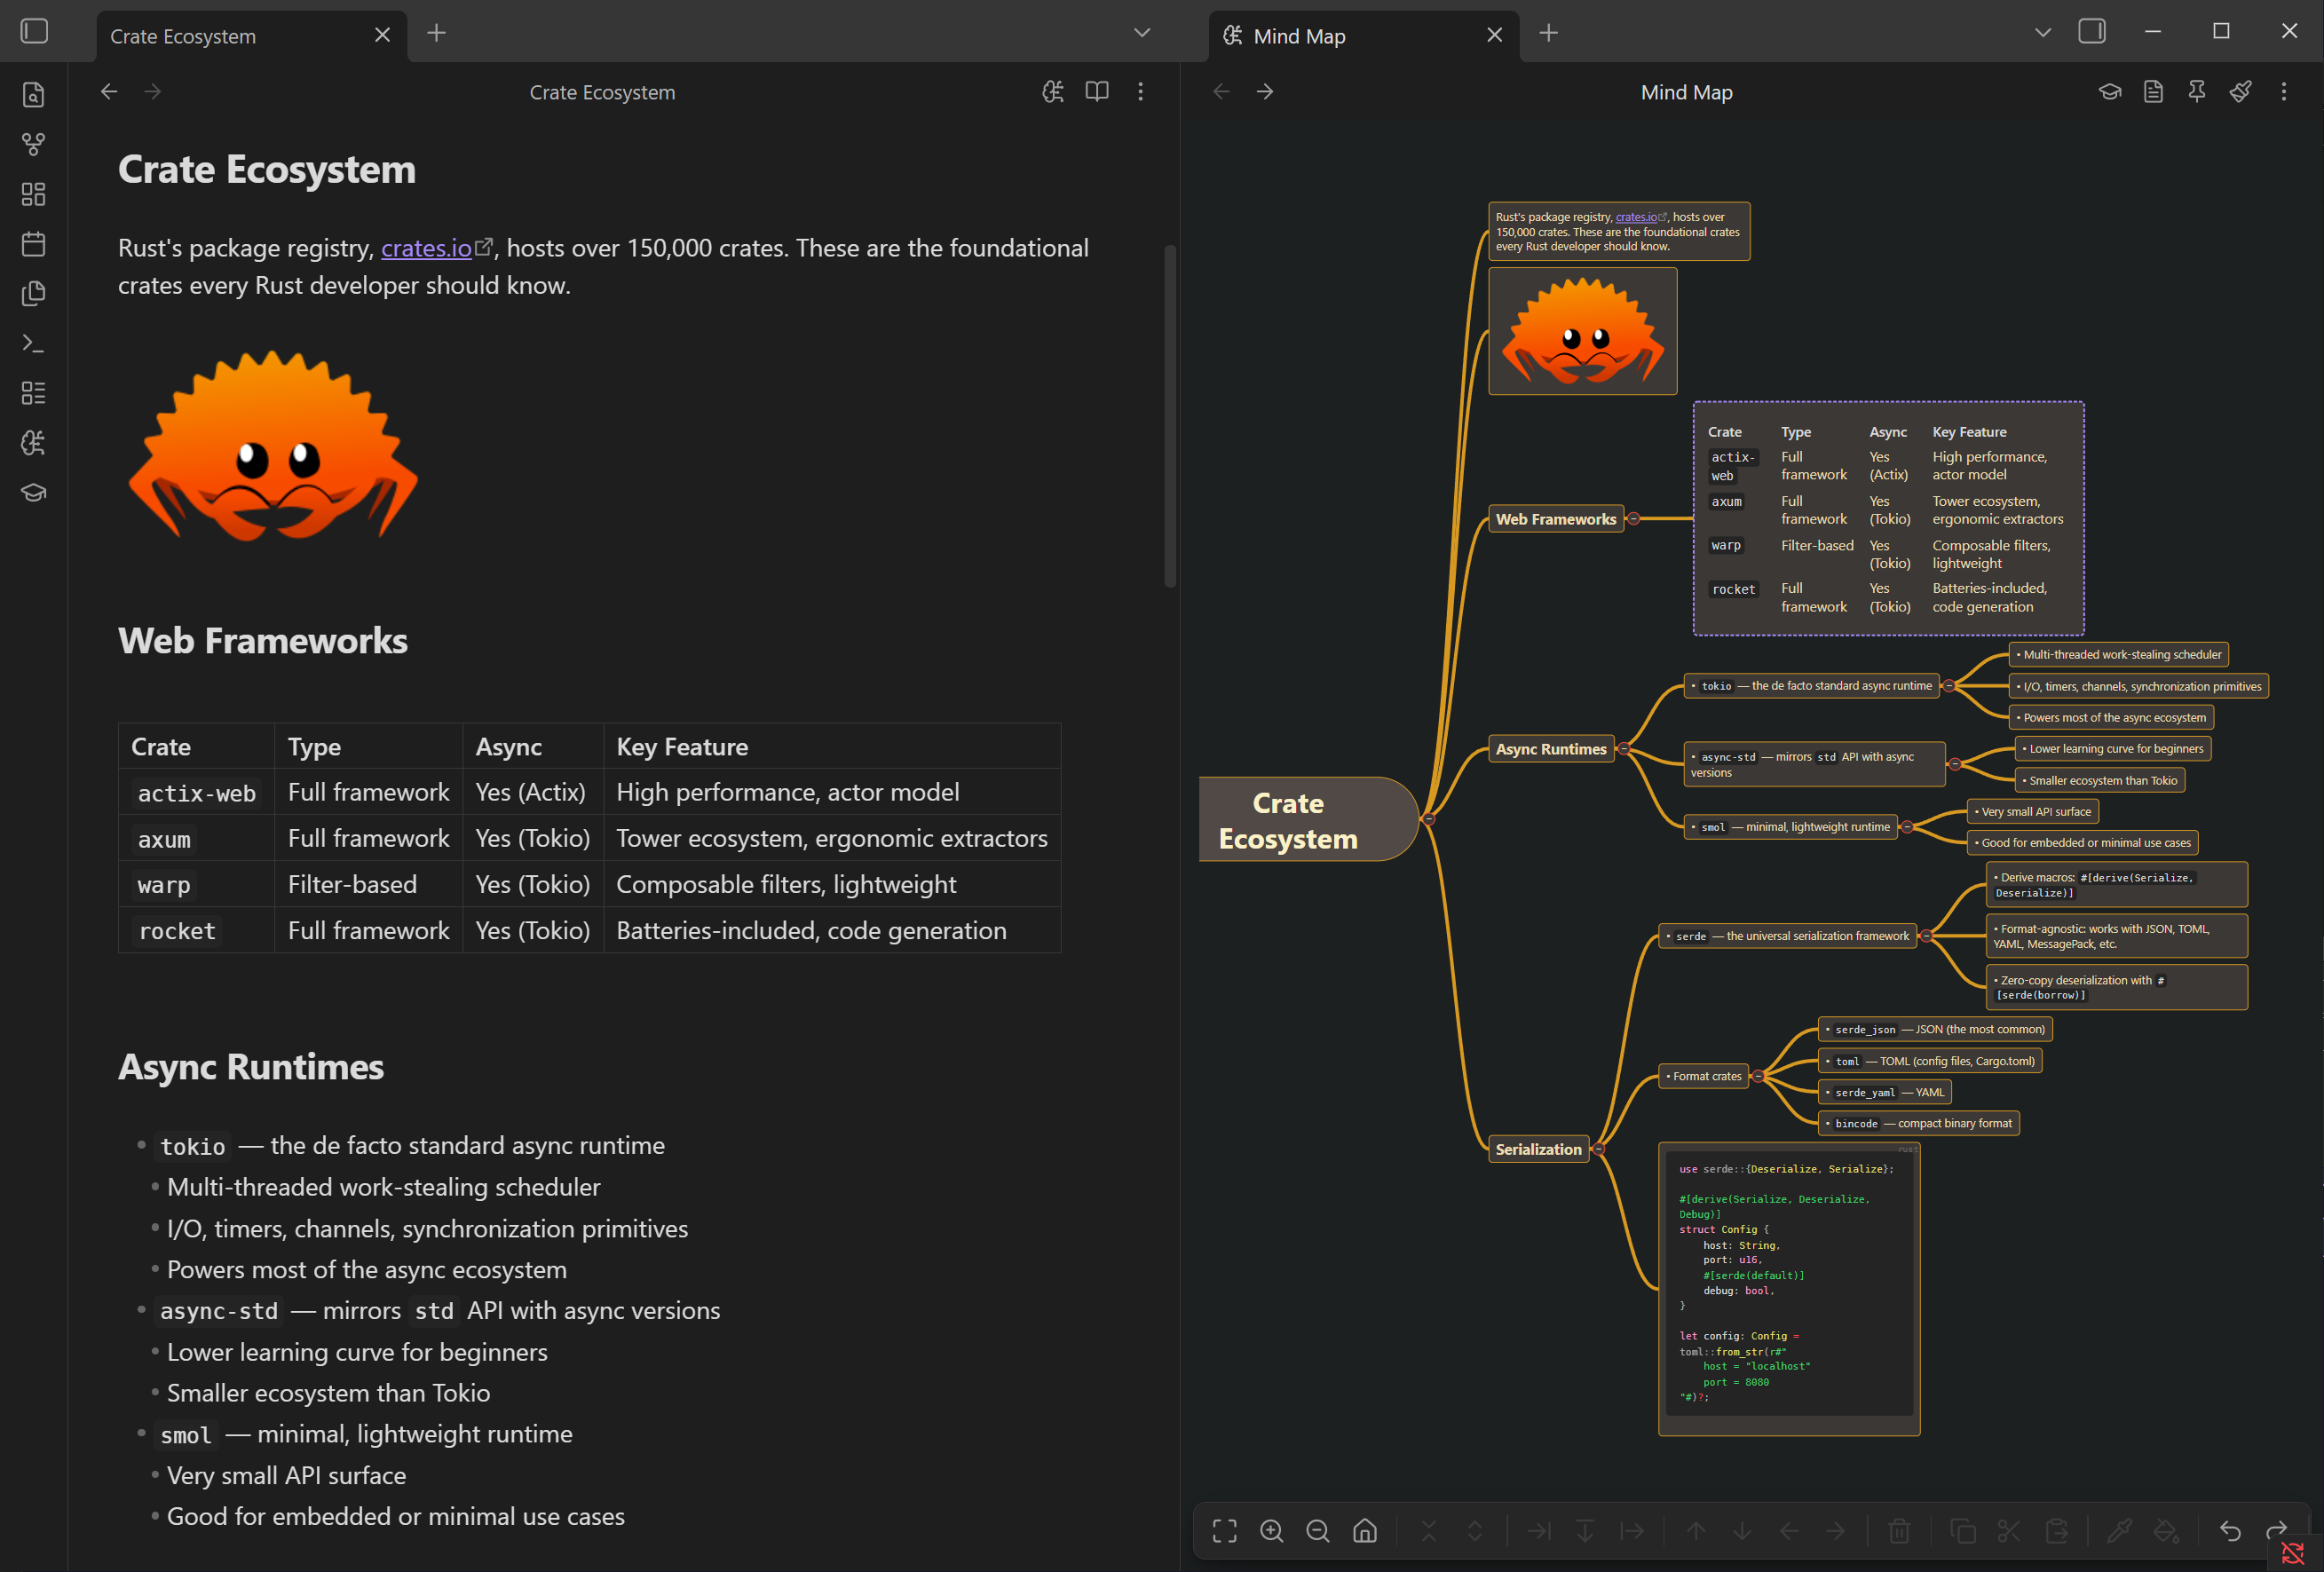The height and width of the screenshot is (1572, 2324).
Task: Disable the red sync indicator
Action: pyautogui.click(x=2293, y=1552)
